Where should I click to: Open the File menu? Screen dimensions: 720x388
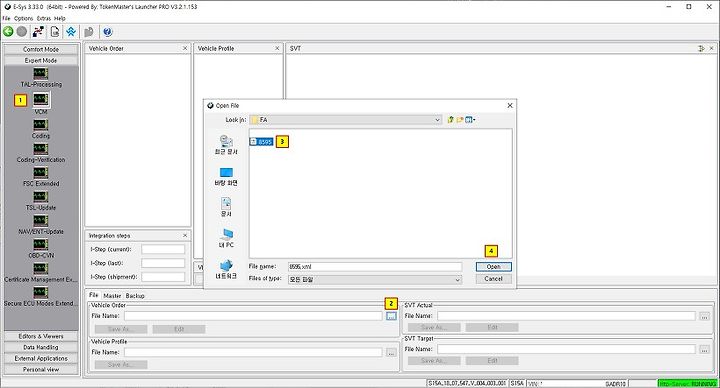[6, 18]
